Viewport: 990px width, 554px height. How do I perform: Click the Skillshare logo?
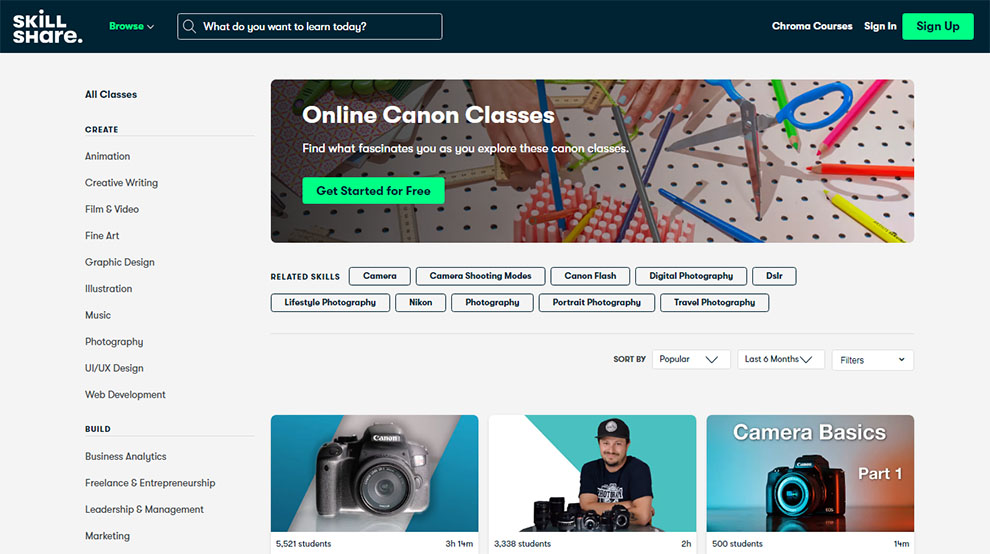tap(47, 27)
